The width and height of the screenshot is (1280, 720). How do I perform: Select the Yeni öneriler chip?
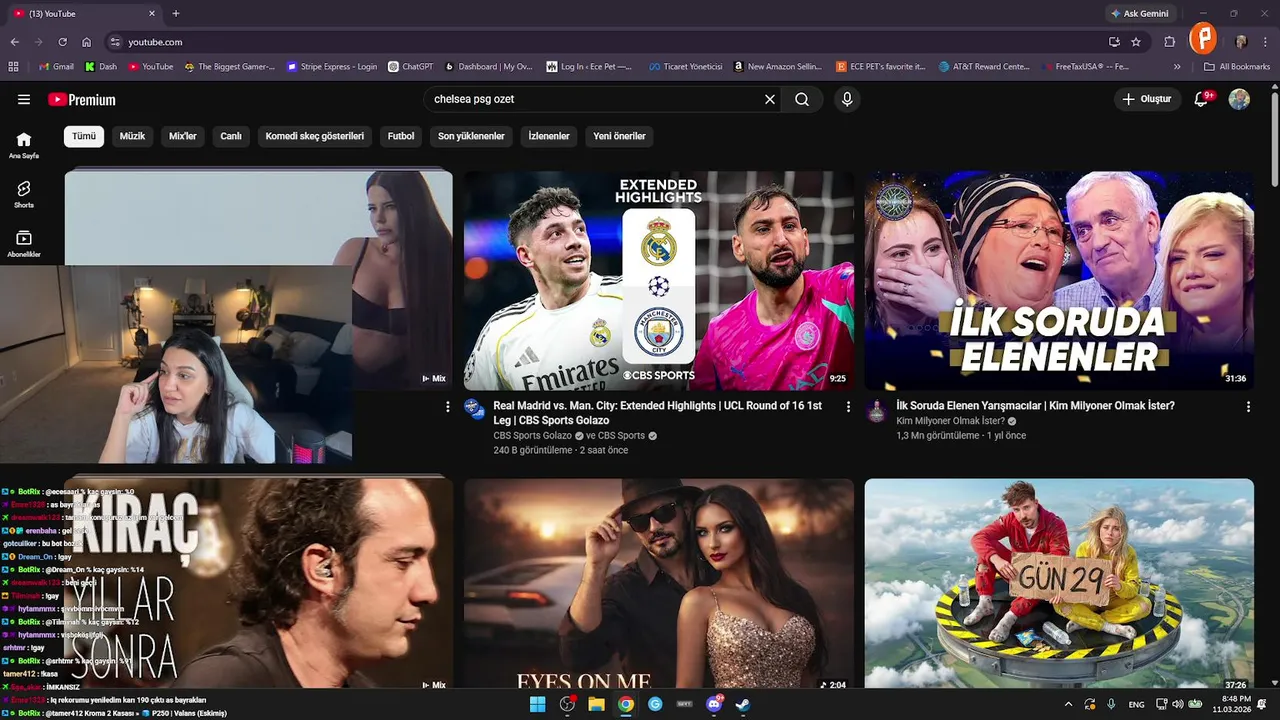pyautogui.click(x=619, y=136)
